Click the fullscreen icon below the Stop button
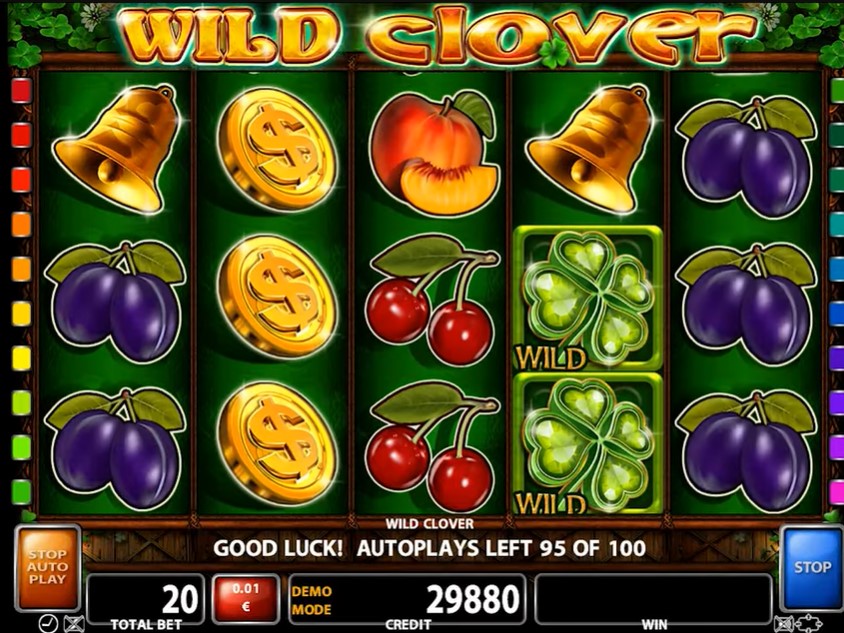 (x=810, y=623)
